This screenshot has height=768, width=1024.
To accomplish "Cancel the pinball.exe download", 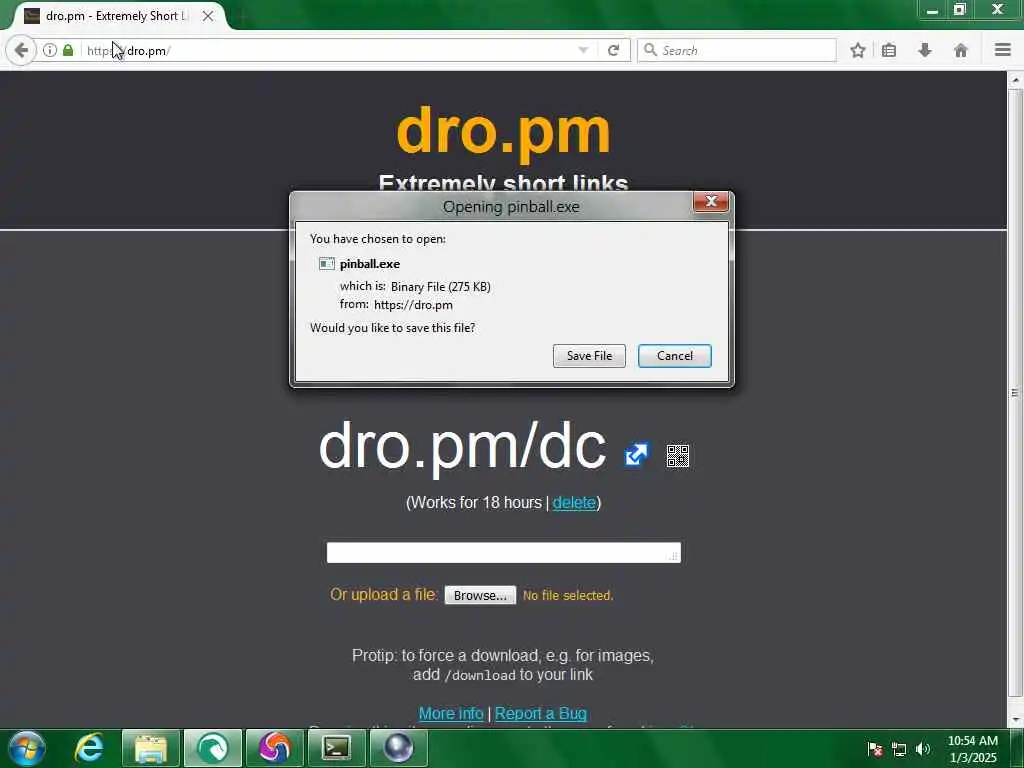I will [675, 356].
